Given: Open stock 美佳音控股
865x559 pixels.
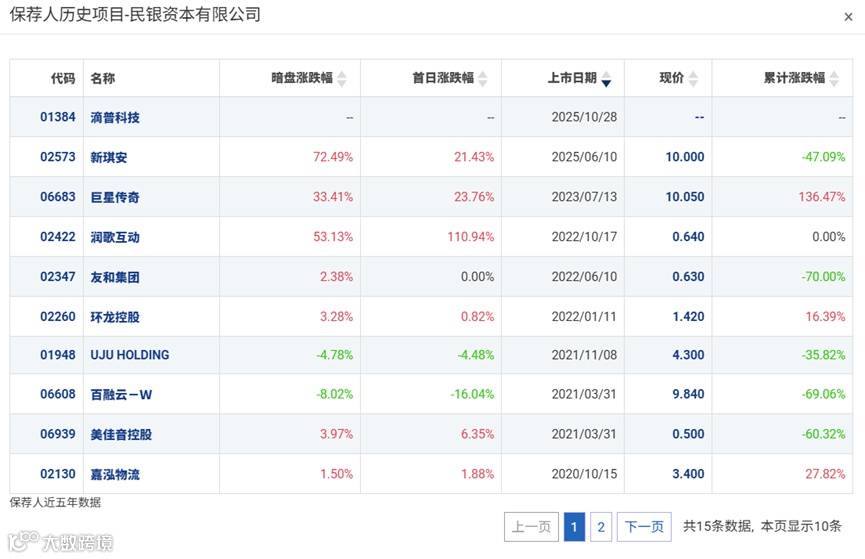Looking at the screenshot, I should click(x=121, y=434).
